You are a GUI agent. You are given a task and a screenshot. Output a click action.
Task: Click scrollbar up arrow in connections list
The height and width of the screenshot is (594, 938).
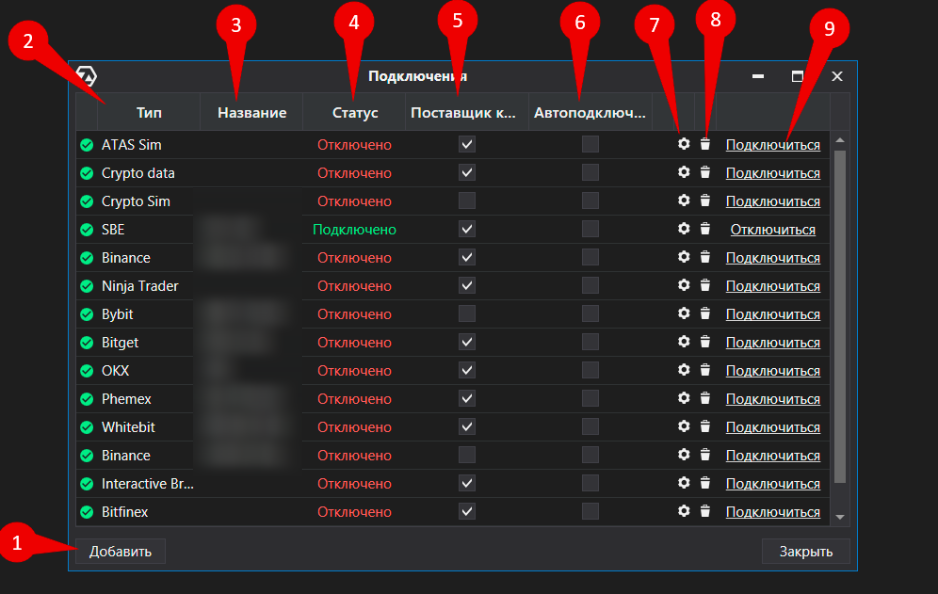tap(840, 140)
